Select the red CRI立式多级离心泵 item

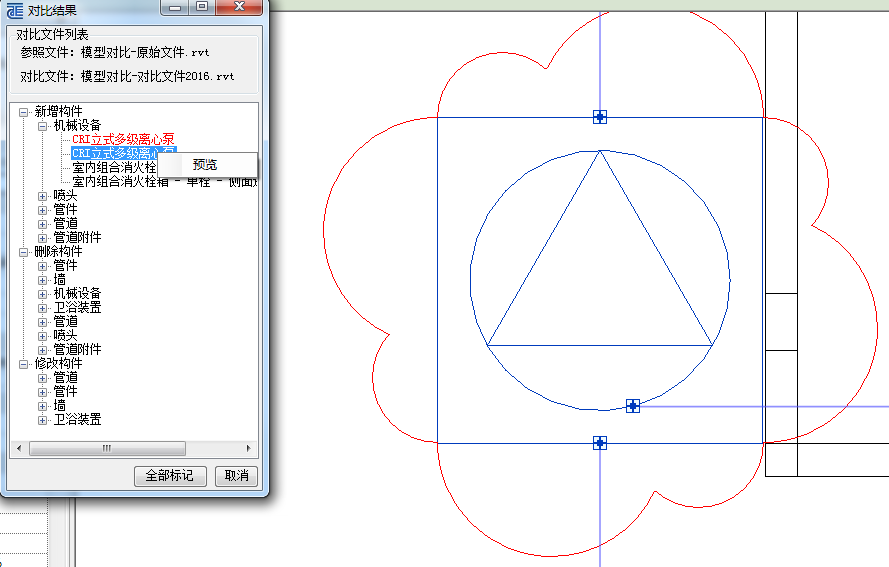123,139
